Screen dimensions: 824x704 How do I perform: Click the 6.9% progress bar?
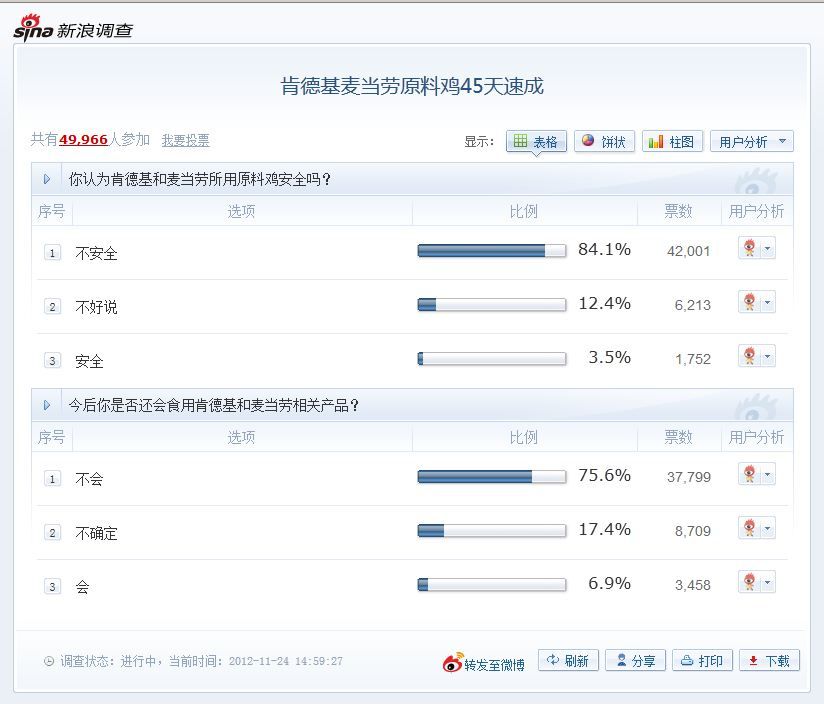(x=492, y=584)
